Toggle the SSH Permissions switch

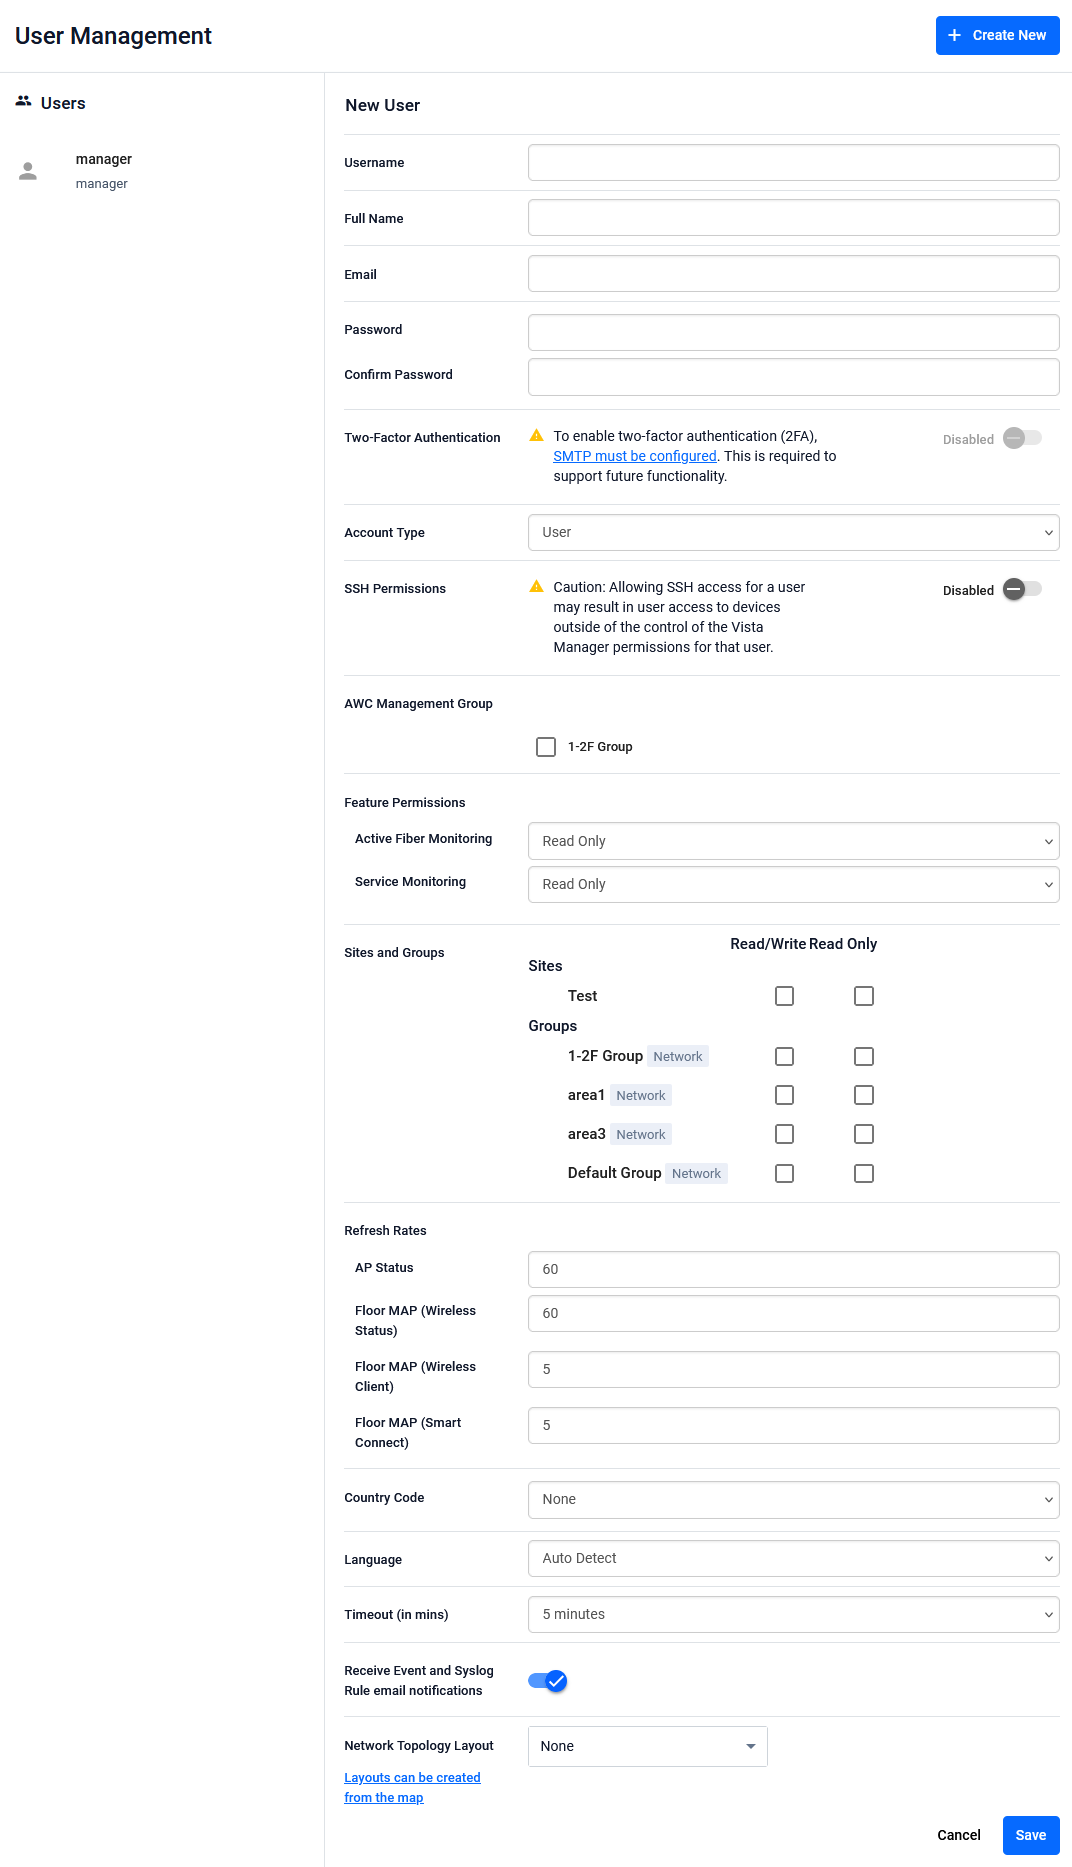[x=1022, y=589]
